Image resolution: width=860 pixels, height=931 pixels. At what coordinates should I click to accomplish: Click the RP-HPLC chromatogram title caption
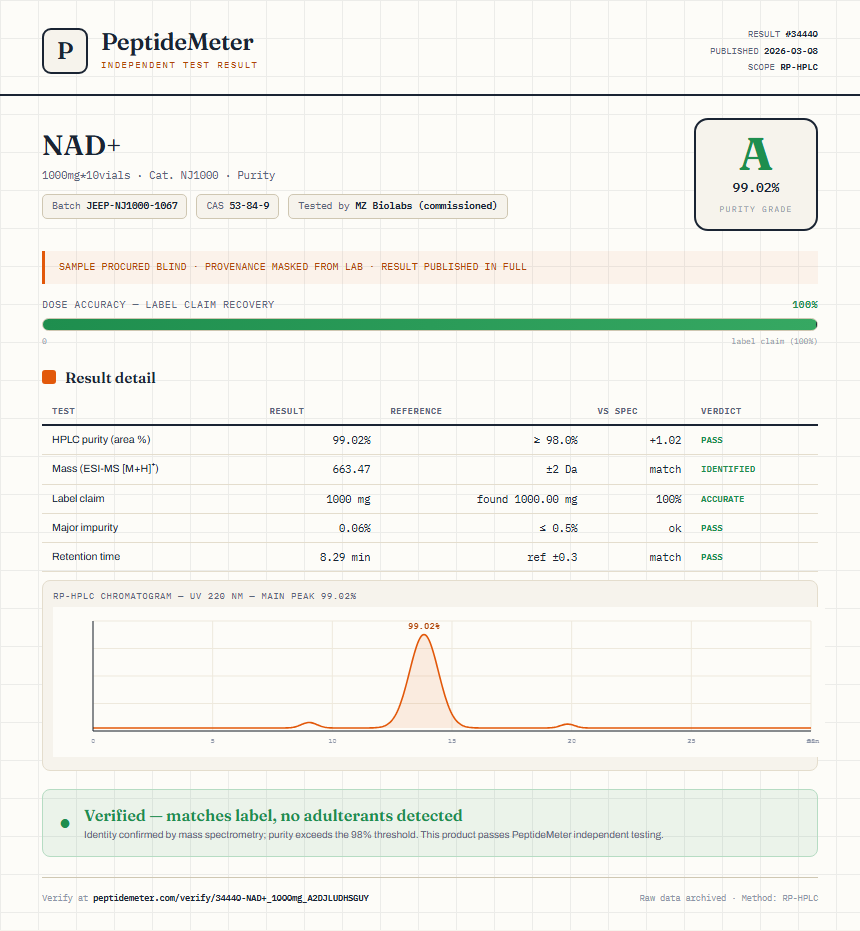(204, 596)
